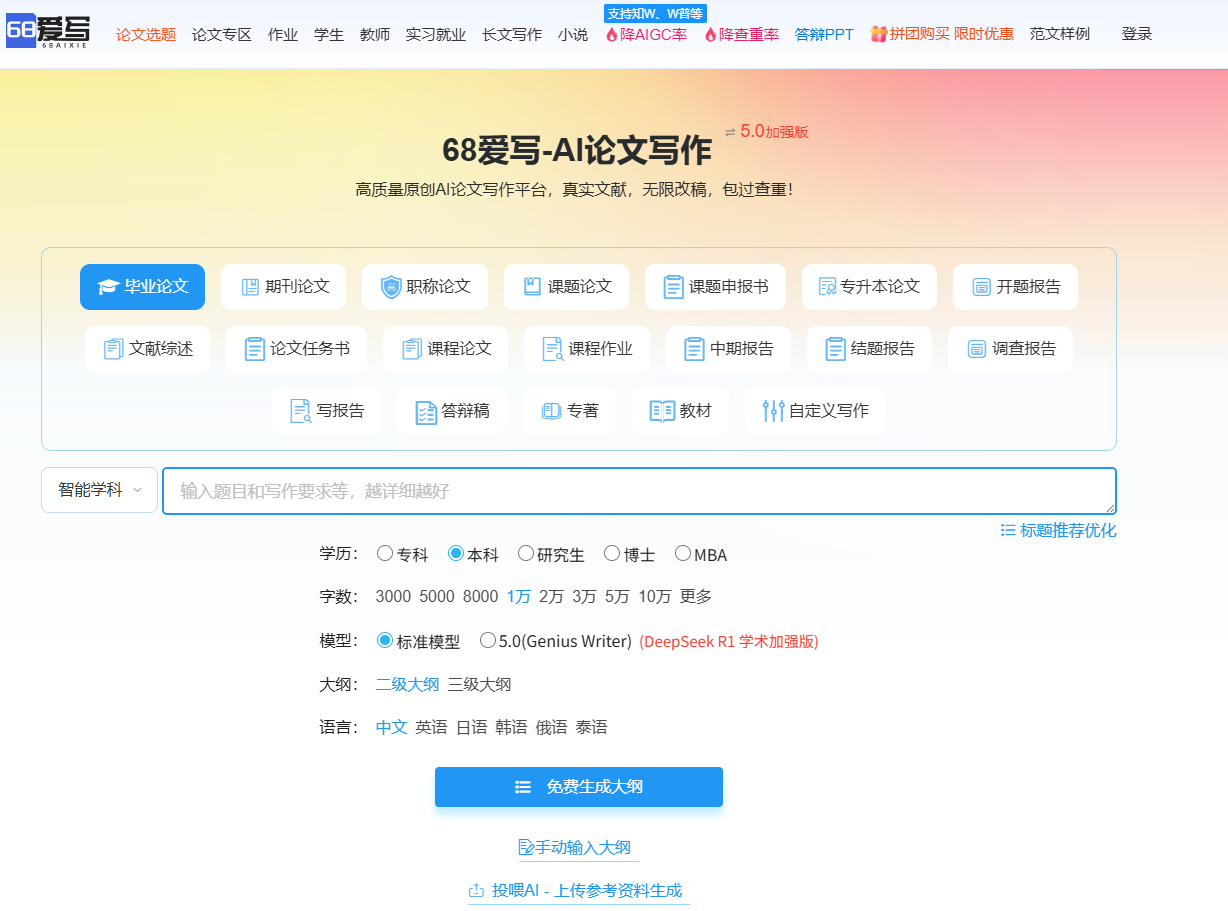Click the 答辩稿 checklist icon

pyautogui.click(x=426, y=411)
